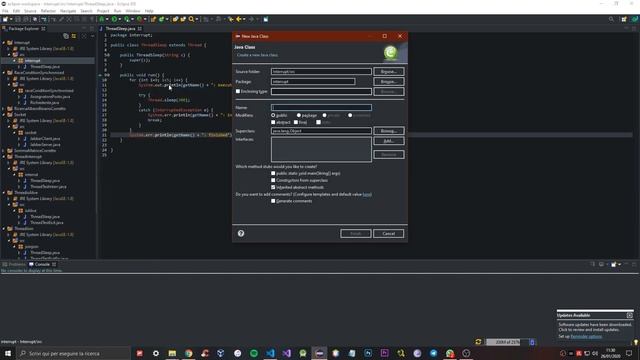This screenshot has width=640, height=360.
Task: Toggle Link with Editor in Package Explorer
Action: 74,36
